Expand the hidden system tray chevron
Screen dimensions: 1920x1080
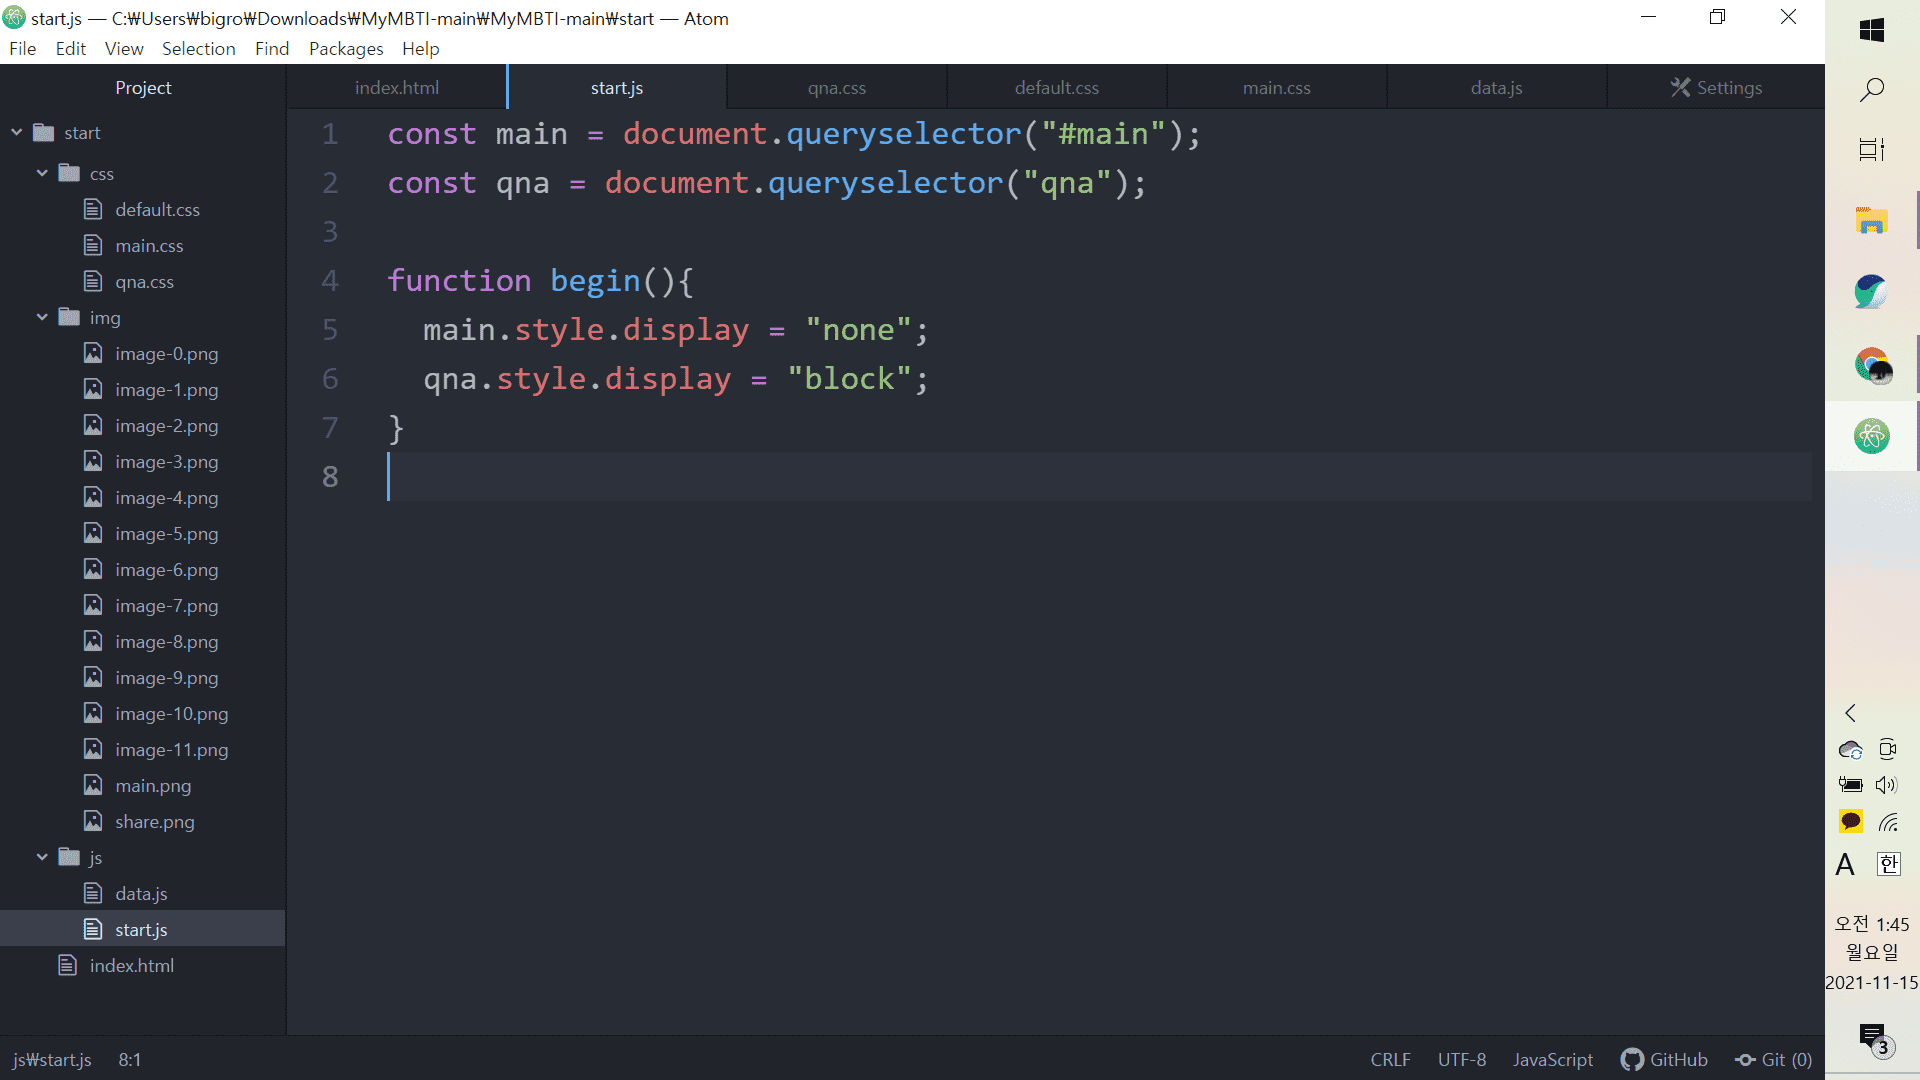click(x=1850, y=713)
